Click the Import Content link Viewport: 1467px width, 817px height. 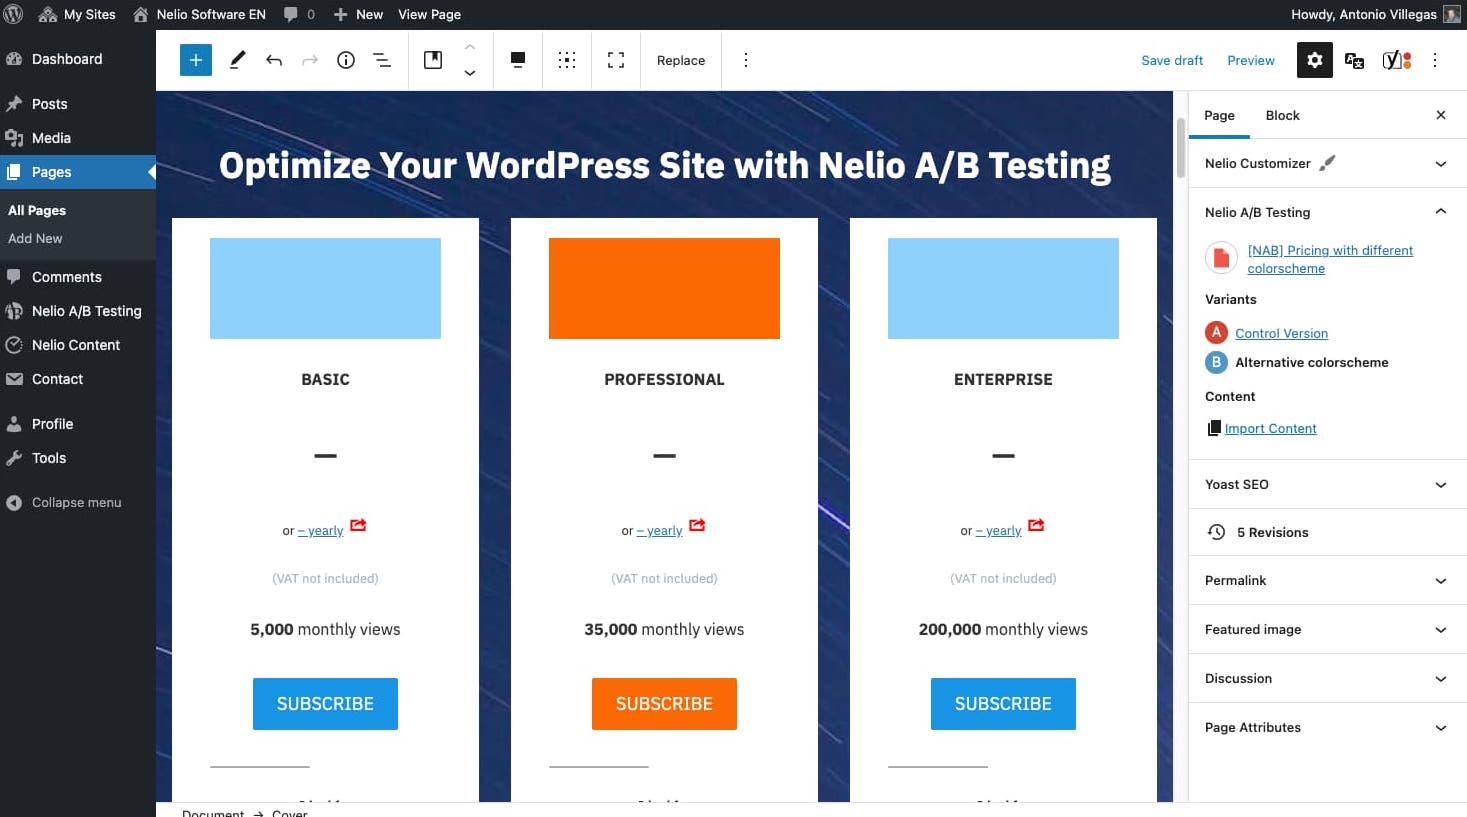[x=1270, y=428]
